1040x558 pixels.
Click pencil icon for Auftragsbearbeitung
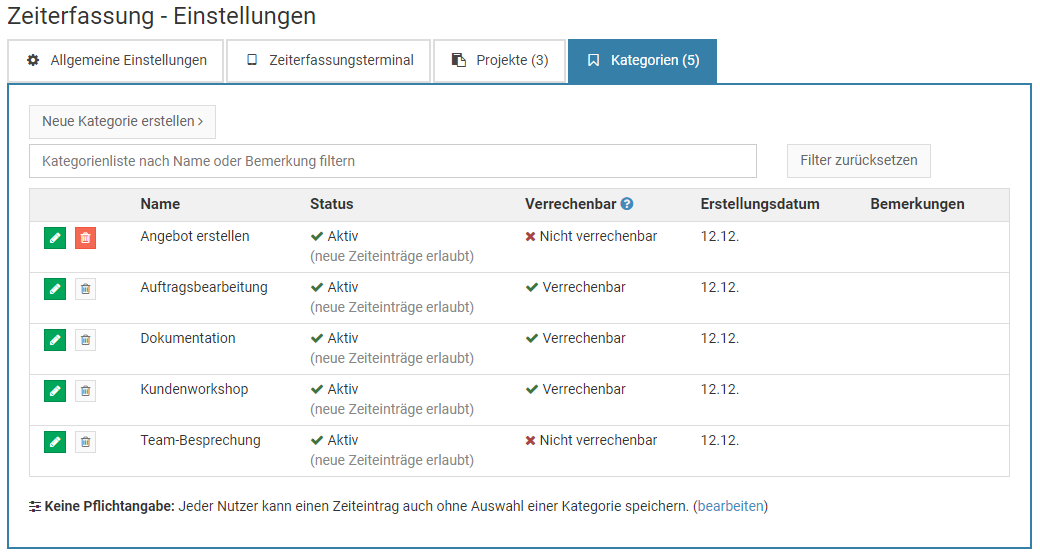coord(55,289)
